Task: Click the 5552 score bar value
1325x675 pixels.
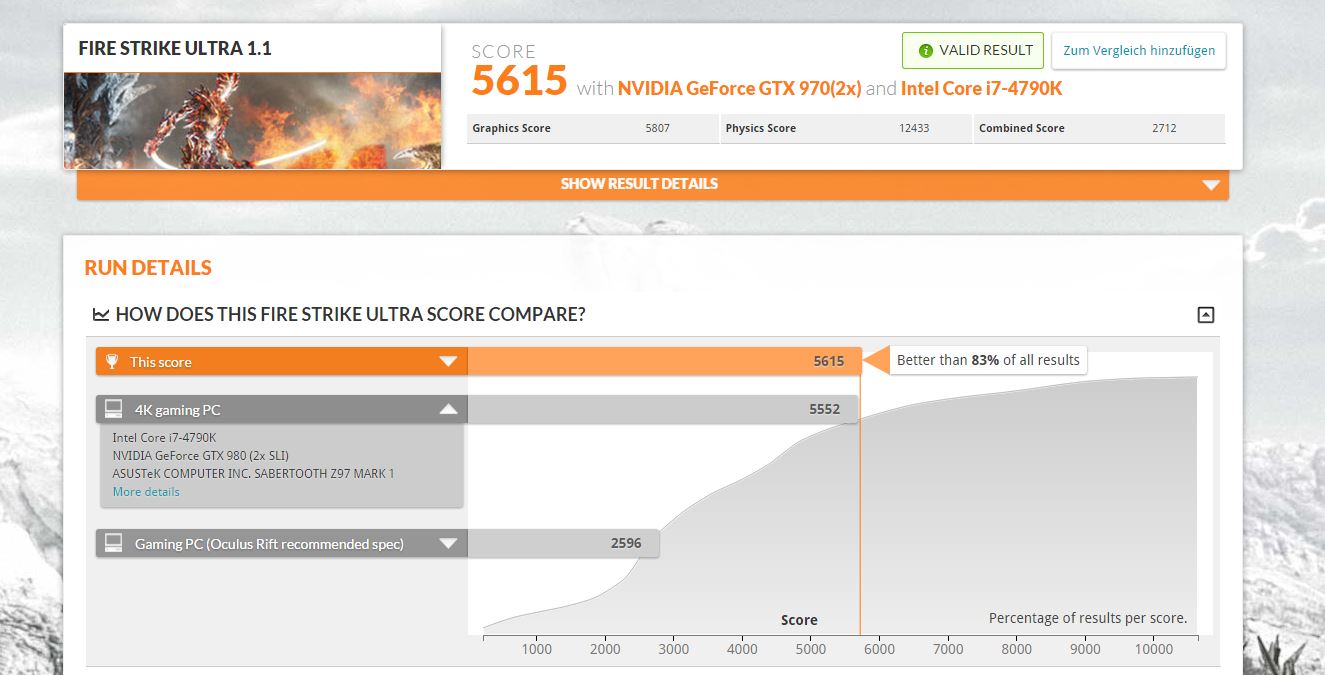Action: 825,409
